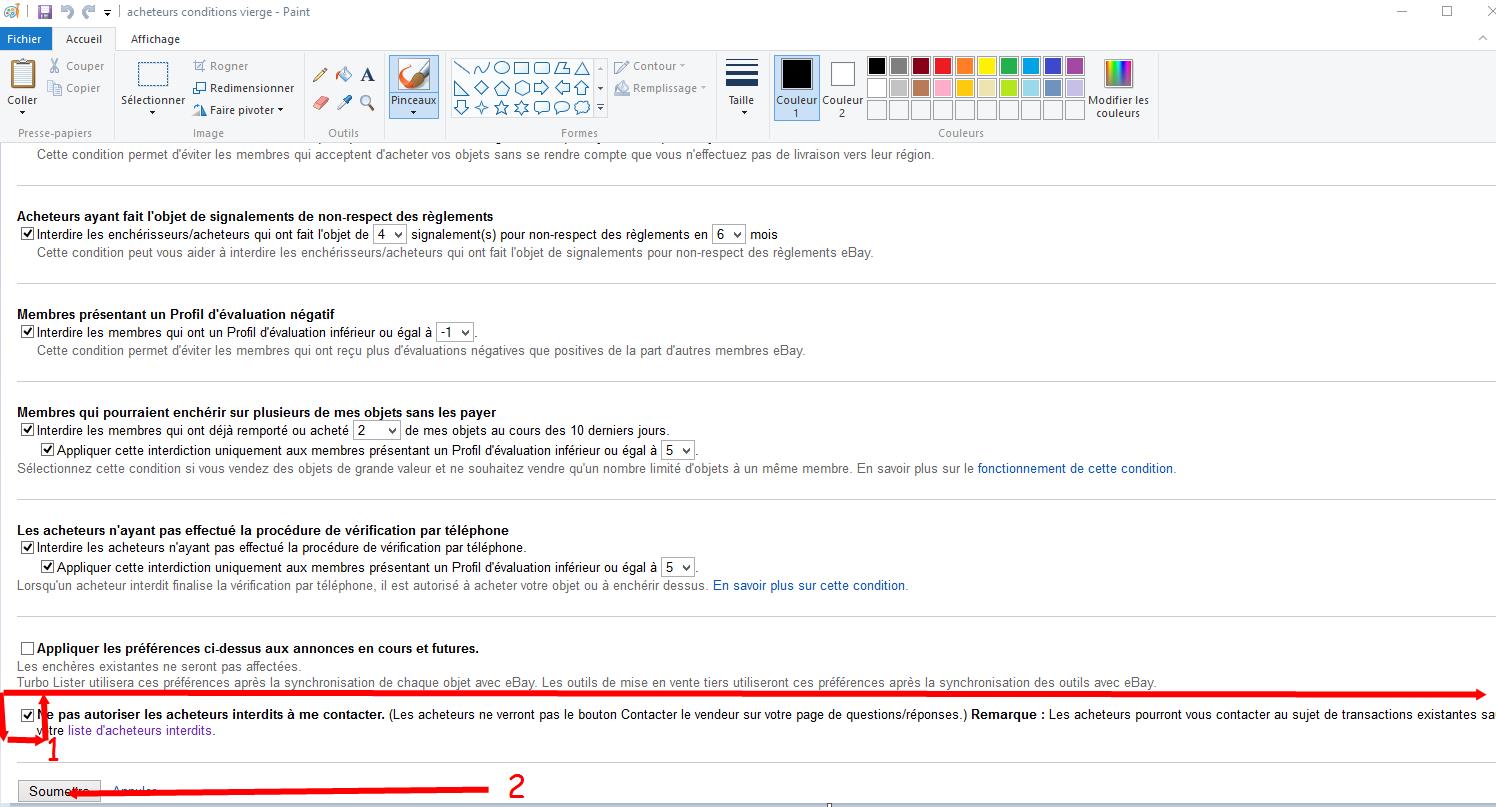Choose the Line shape
The image size is (1496, 807).
click(x=462, y=68)
